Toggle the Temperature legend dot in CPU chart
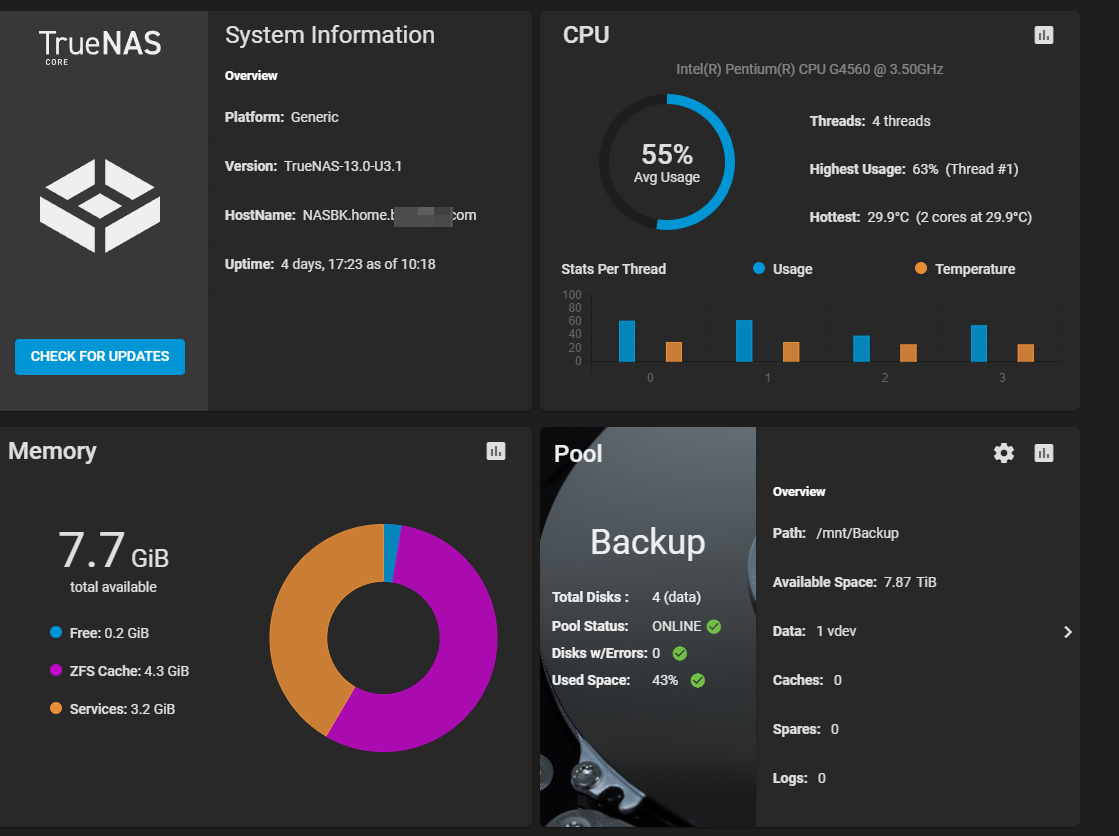 (921, 268)
